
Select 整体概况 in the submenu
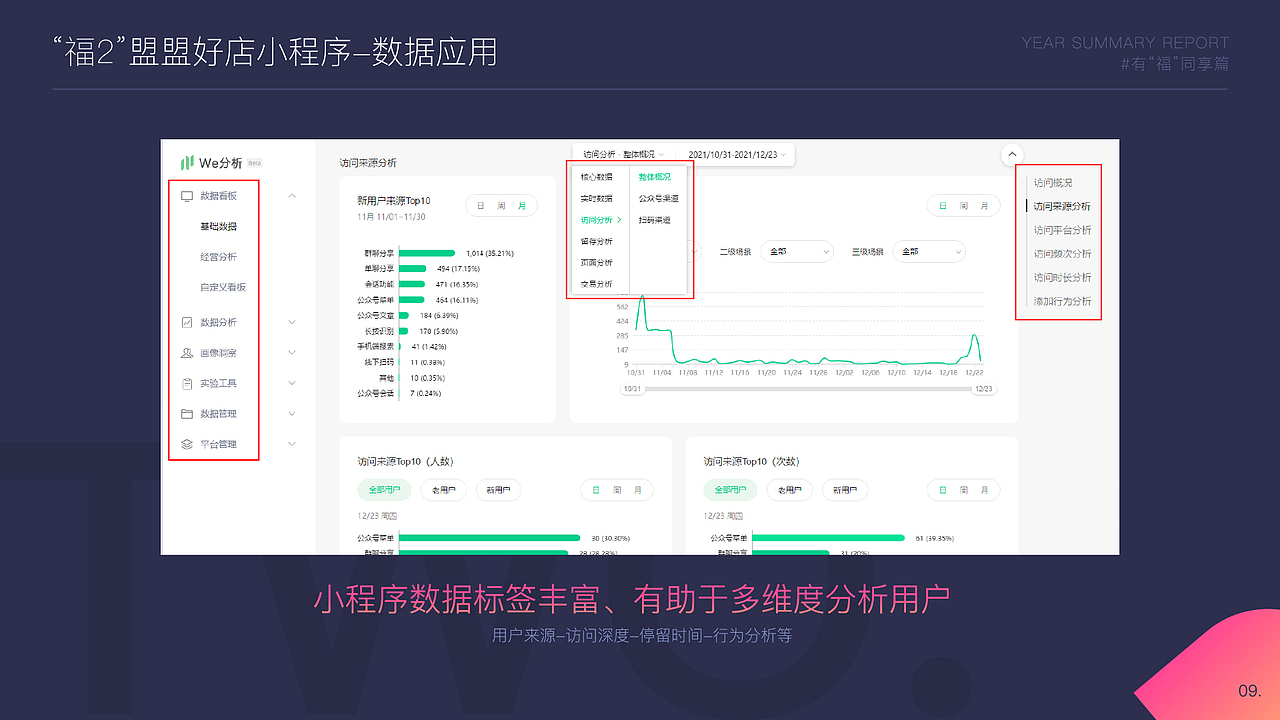(655, 177)
